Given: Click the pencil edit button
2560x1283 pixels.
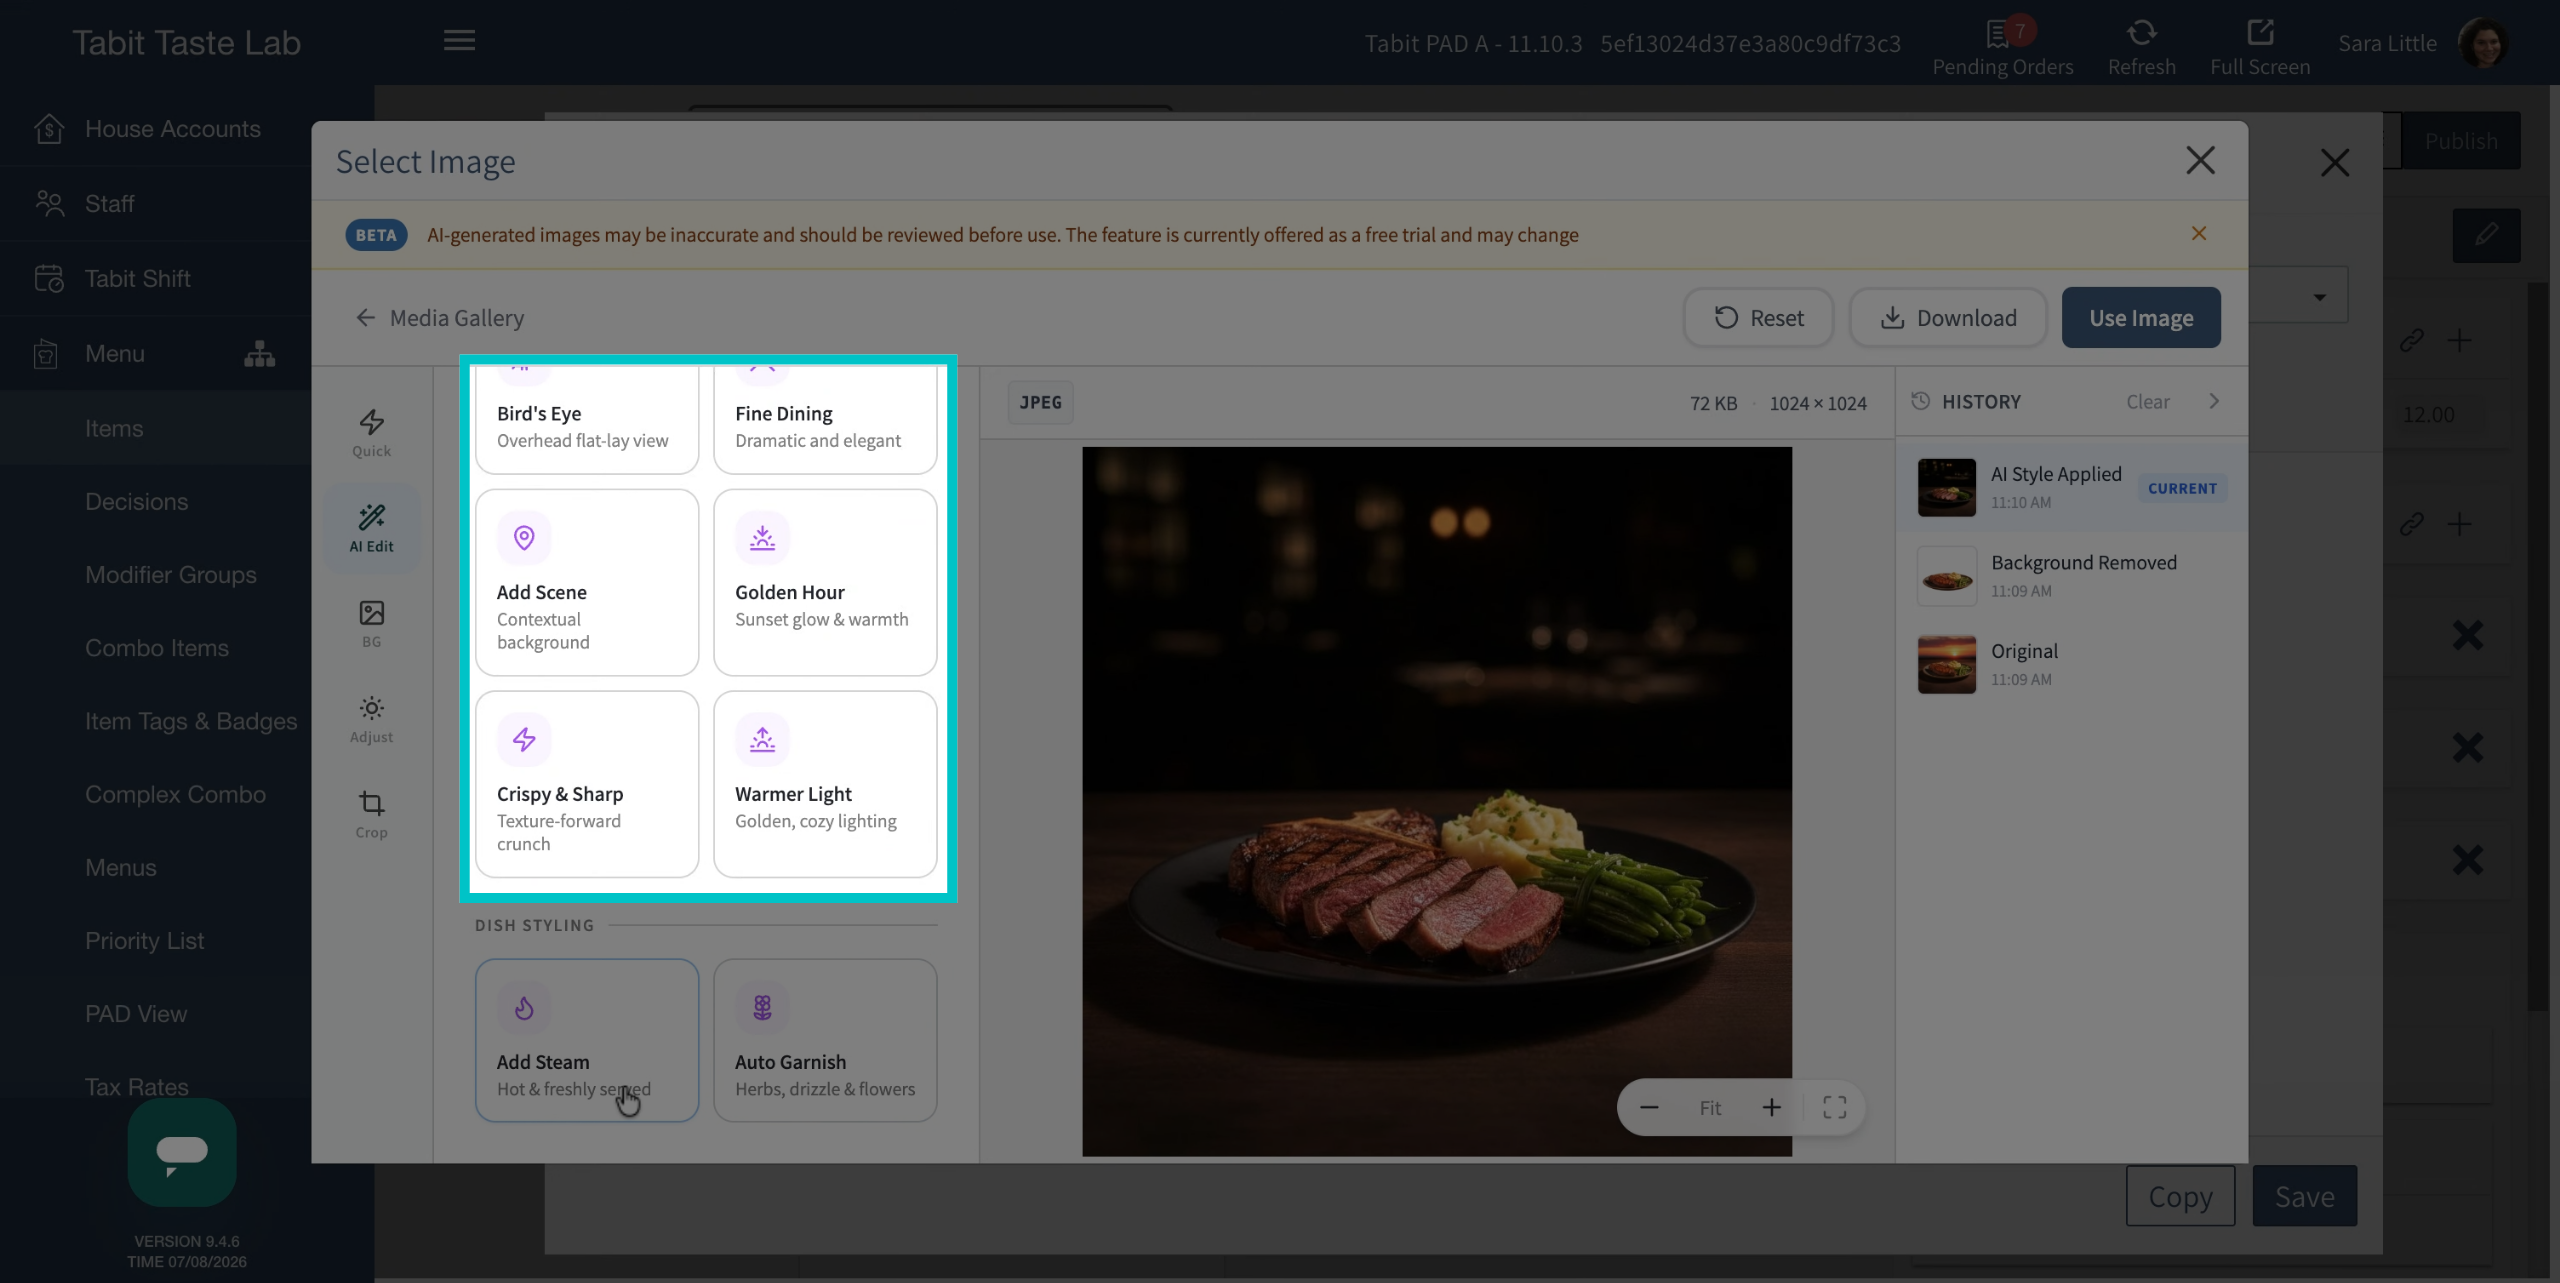Looking at the screenshot, I should click(x=2486, y=235).
